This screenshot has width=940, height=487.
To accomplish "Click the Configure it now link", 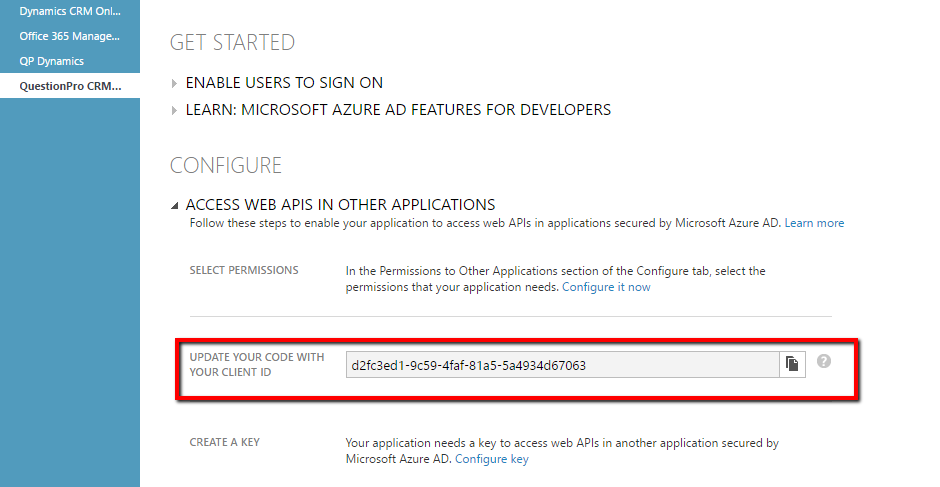I will click(x=606, y=287).
